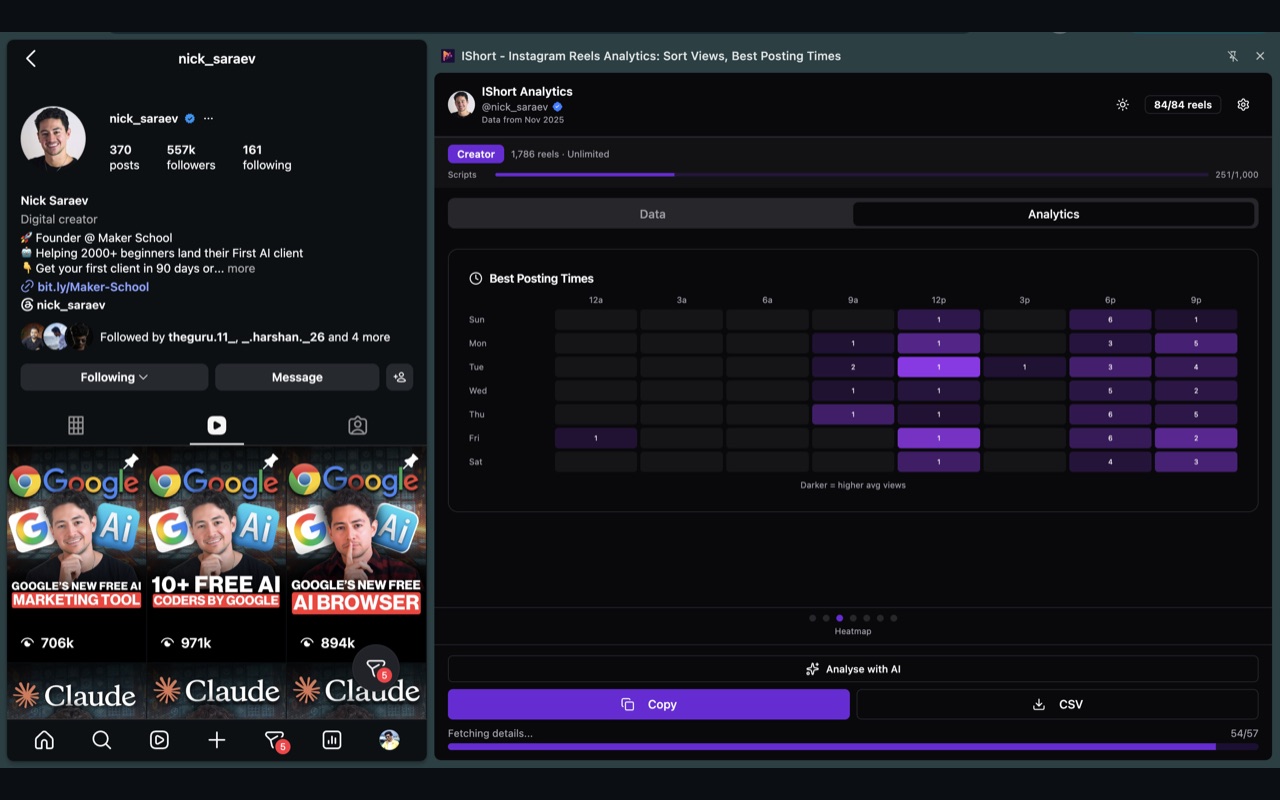The image size is (1280, 800).
Task: Click the '1,786 reels · Unlimited' text
Action: [560, 154]
